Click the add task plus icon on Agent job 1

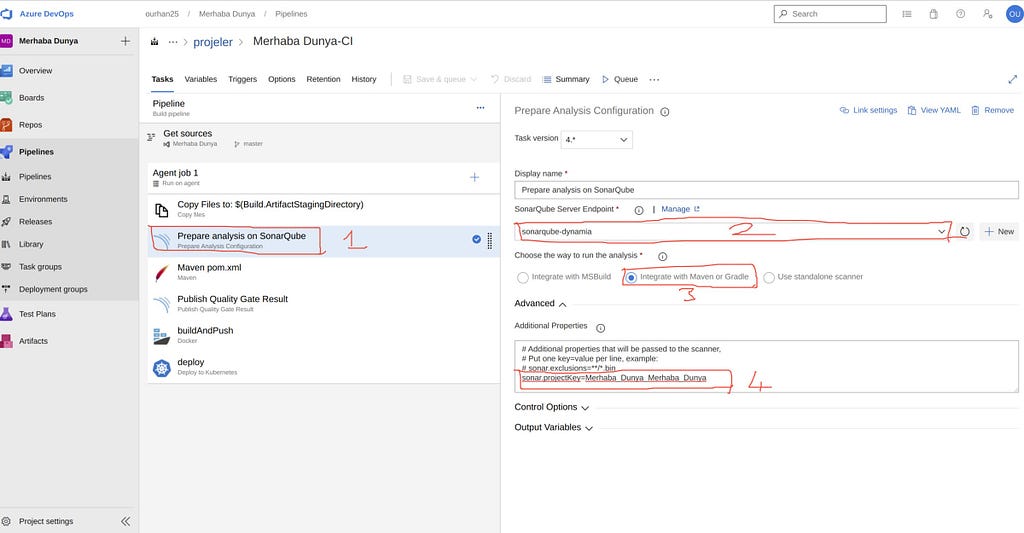(475, 177)
